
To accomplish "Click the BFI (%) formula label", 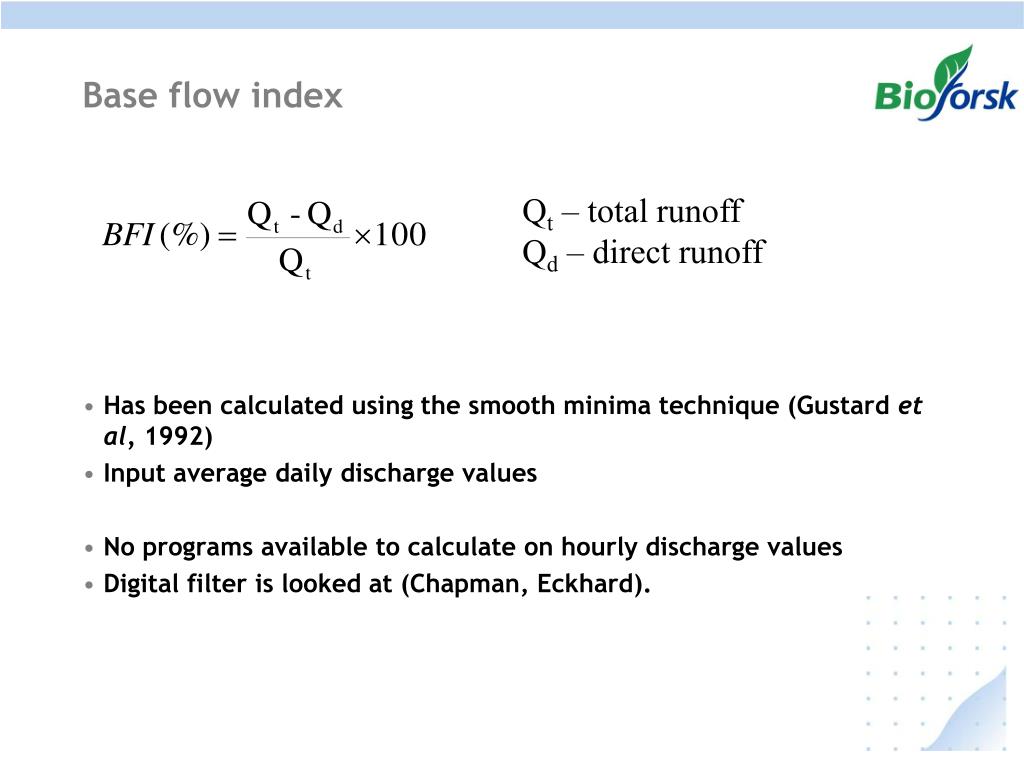I will click(157, 235).
